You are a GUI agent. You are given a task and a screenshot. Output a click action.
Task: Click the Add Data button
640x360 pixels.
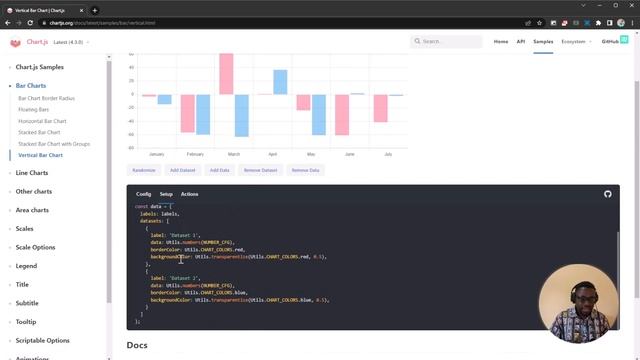220,170
